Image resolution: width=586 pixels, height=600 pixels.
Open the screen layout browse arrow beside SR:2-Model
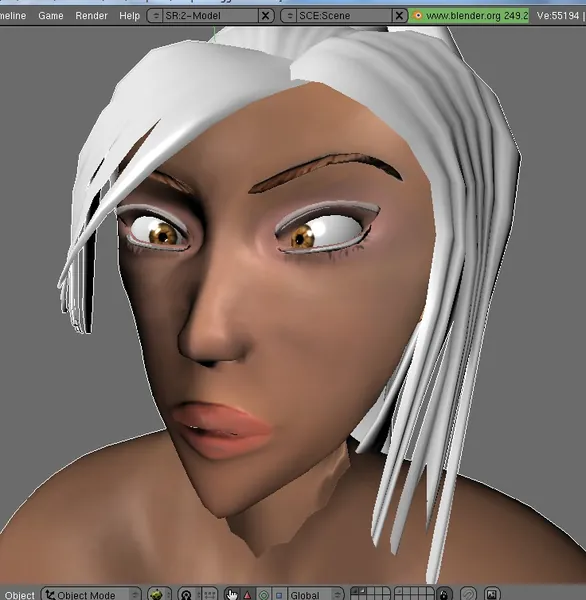pos(155,16)
